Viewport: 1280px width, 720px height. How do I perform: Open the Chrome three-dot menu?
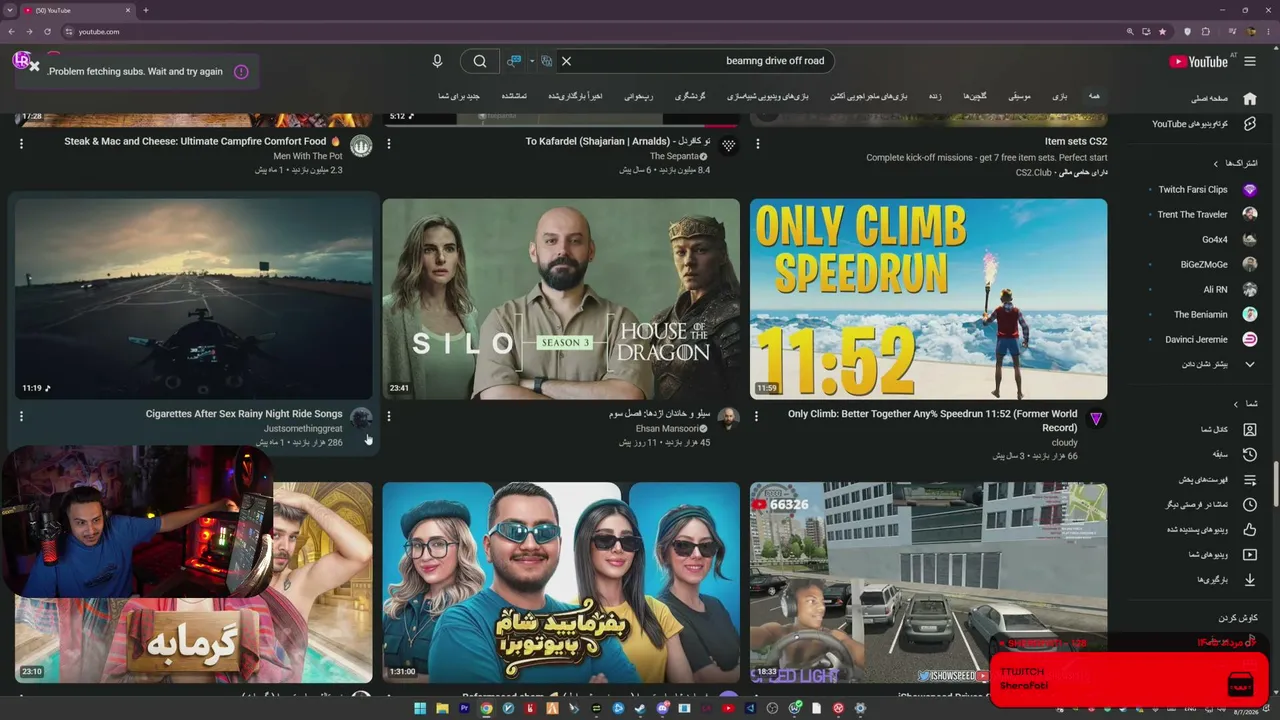tap(1269, 31)
